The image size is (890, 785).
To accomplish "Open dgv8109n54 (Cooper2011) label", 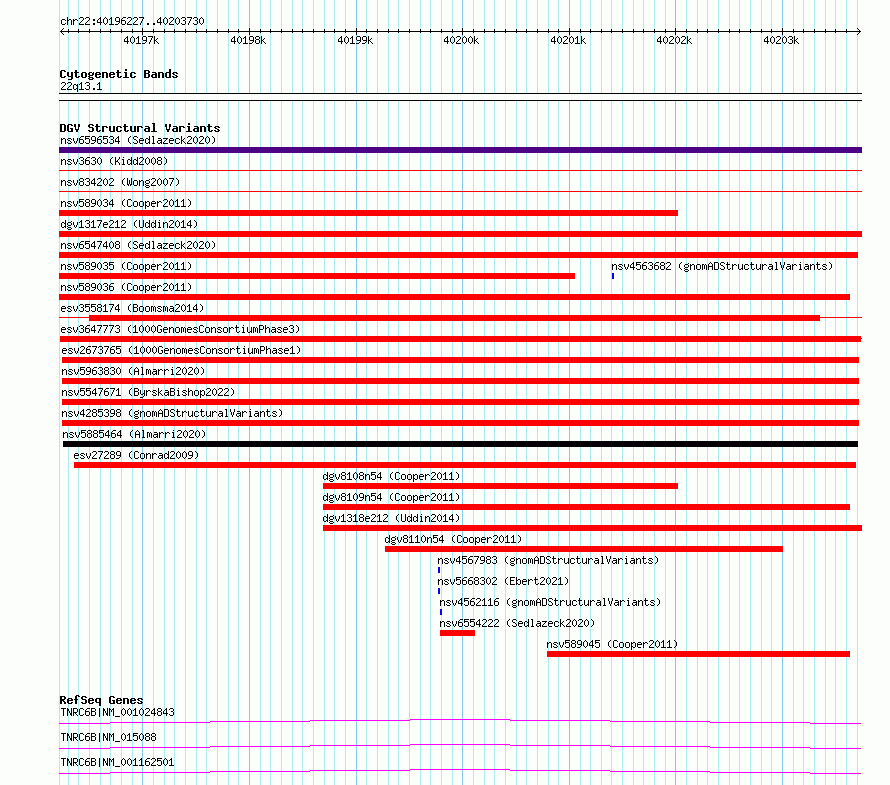I will [391, 497].
